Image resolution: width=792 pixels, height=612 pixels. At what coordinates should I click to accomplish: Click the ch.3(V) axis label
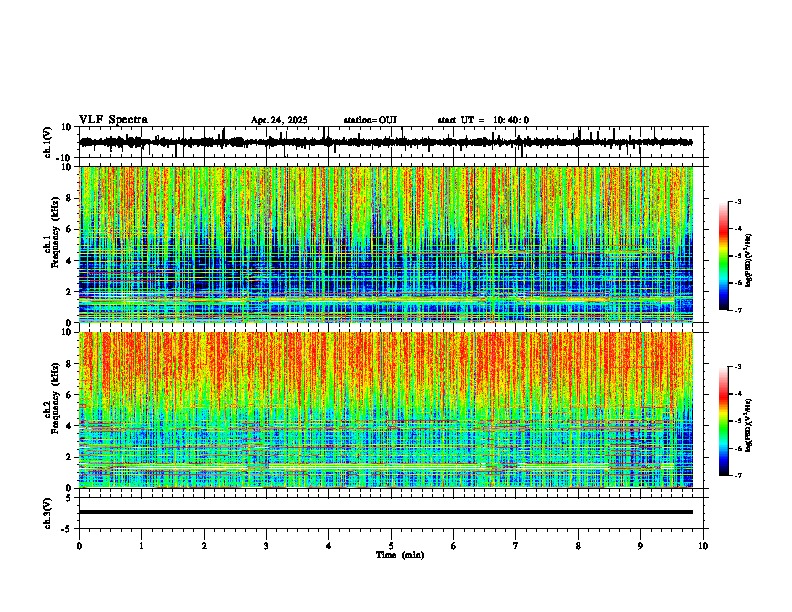[x=48, y=513]
